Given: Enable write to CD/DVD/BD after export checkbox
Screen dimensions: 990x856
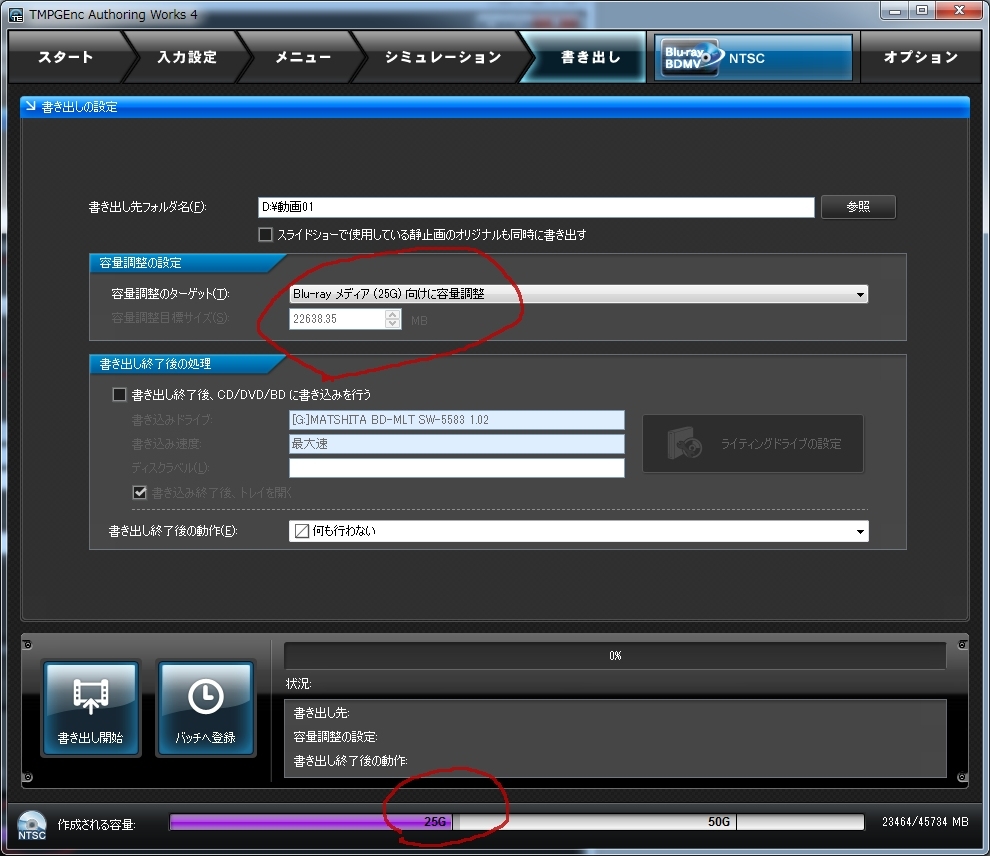Looking at the screenshot, I should (119, 395).
